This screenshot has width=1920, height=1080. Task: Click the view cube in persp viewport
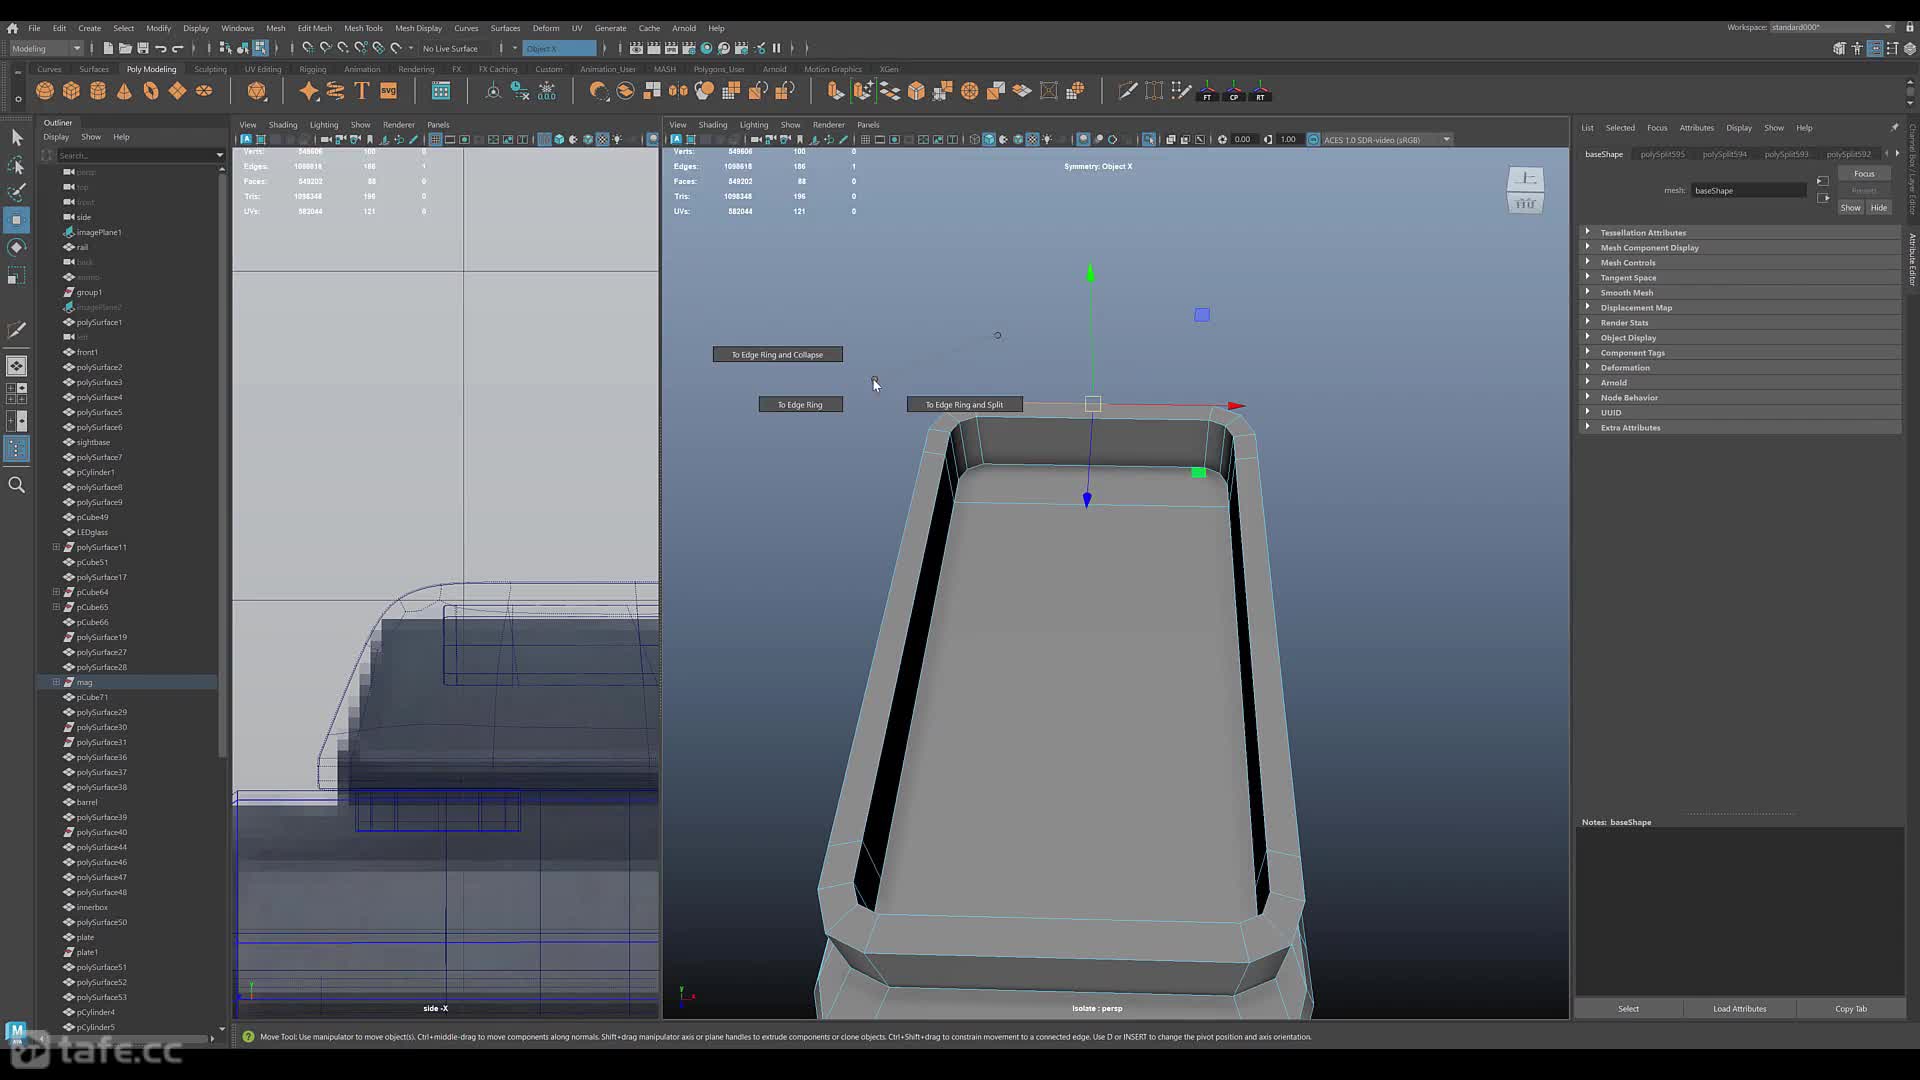(1525, 190)
